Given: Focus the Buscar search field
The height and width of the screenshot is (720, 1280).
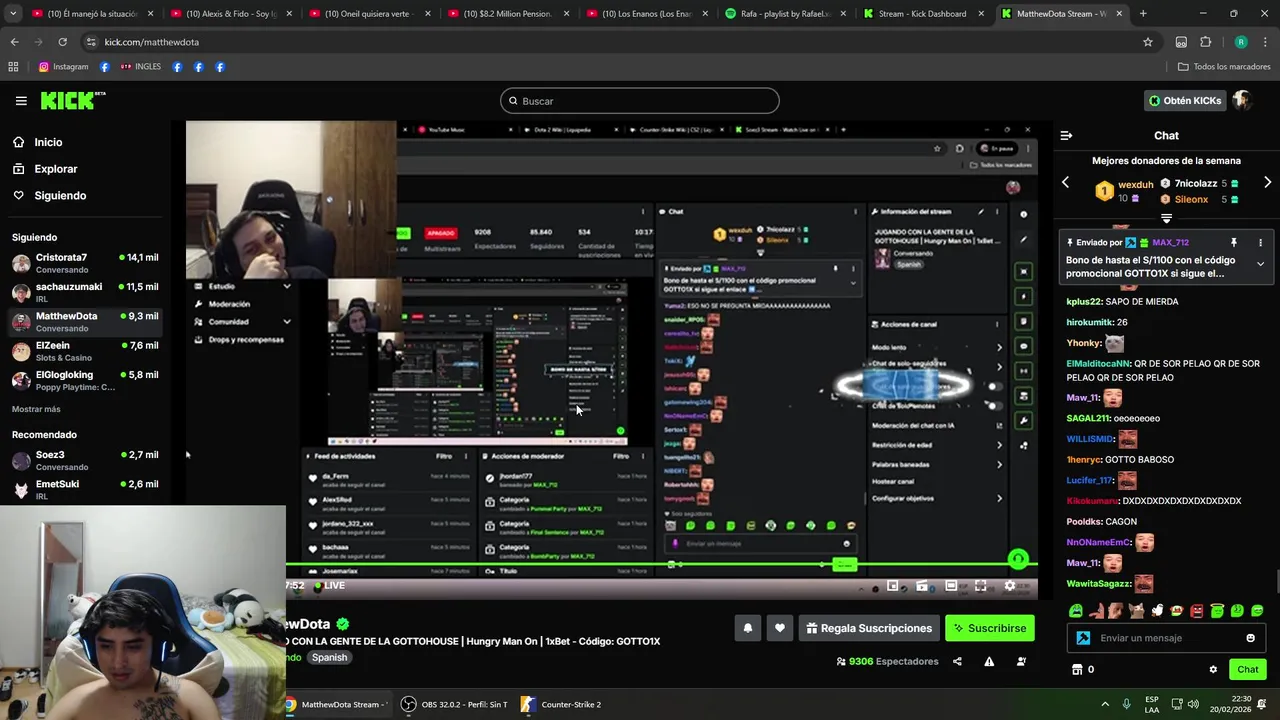Looking at the screenshot, I should point(640,101).
